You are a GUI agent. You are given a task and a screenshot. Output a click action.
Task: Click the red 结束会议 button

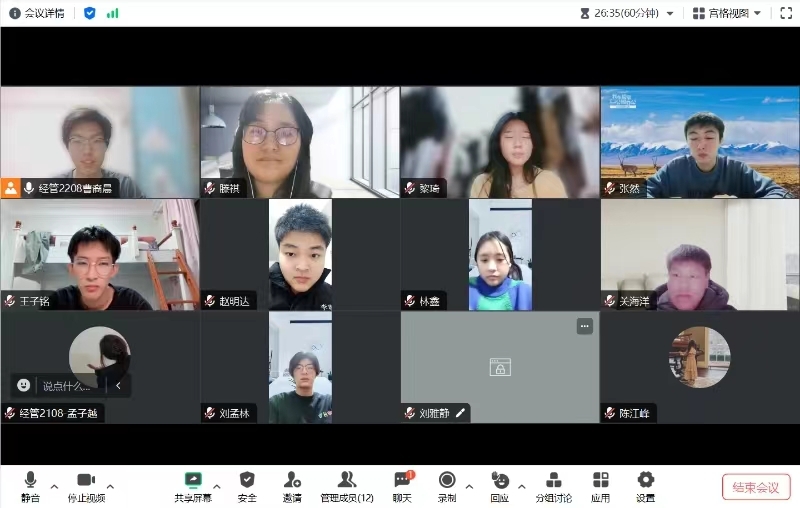[756, 487]
